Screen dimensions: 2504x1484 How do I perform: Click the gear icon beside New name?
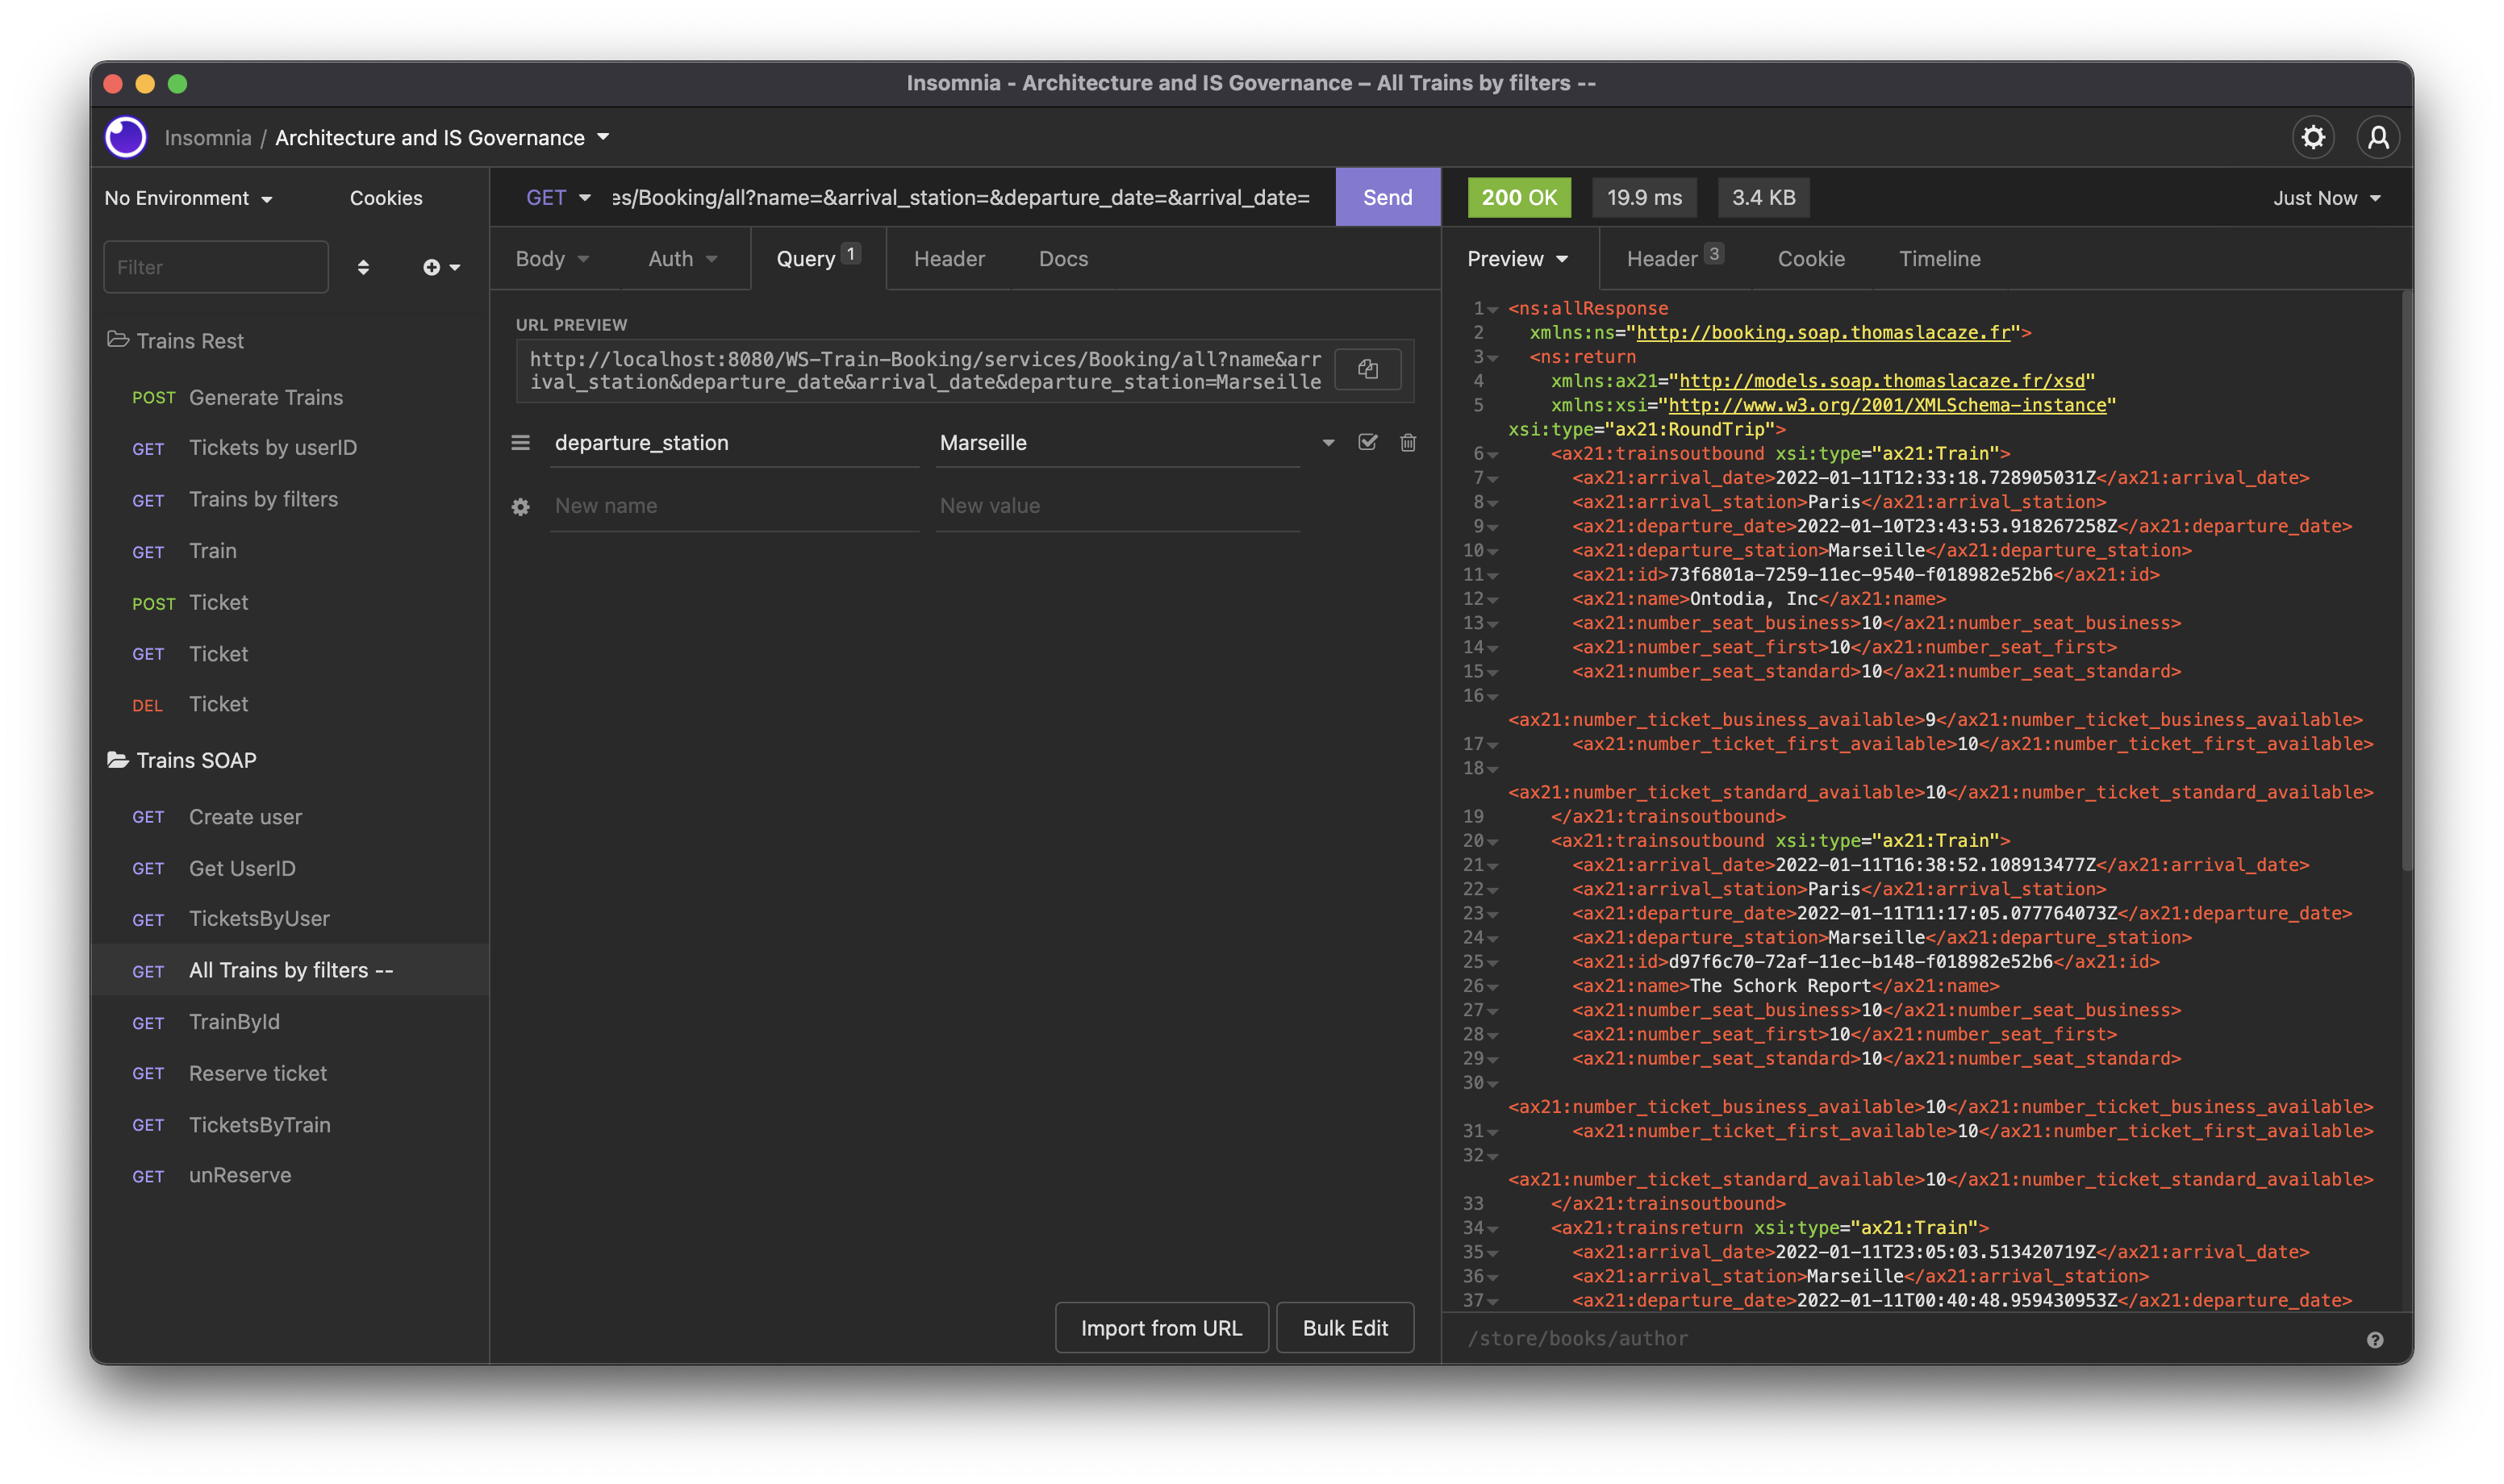[x=520, y=506]
